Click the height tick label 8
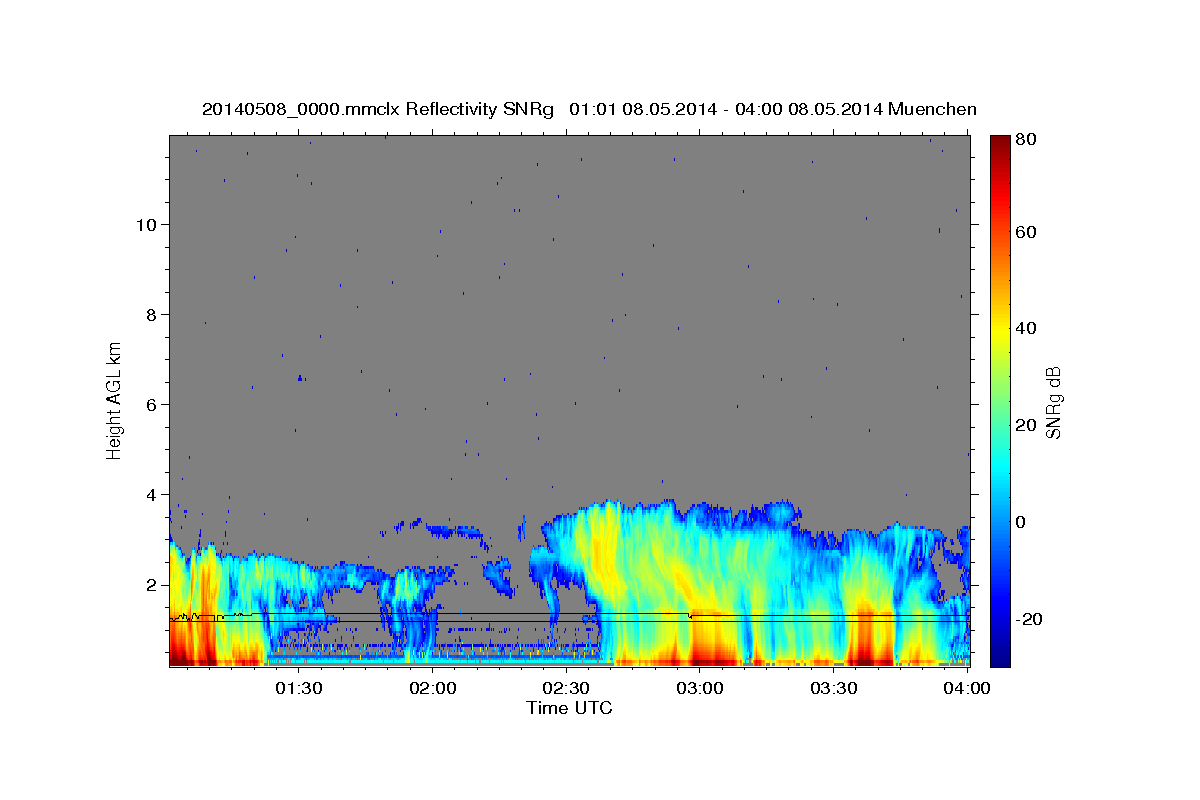The width and height of the screenshot is (1200, 800). click(150, 314)
